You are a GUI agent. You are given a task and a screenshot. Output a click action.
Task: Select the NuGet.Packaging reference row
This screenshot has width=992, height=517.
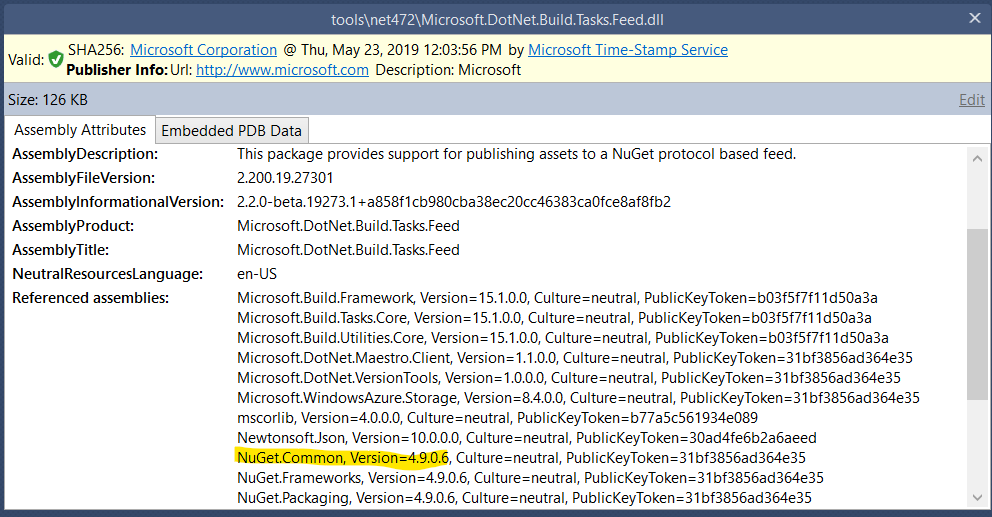524,498
